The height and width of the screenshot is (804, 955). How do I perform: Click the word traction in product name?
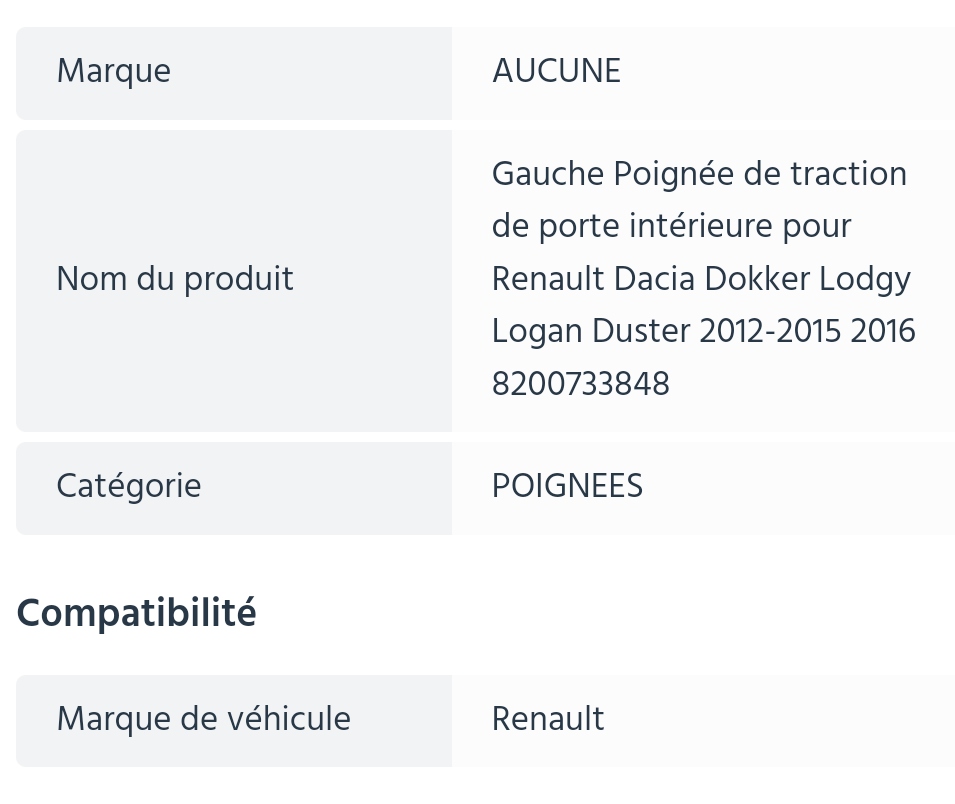(848, 174)
